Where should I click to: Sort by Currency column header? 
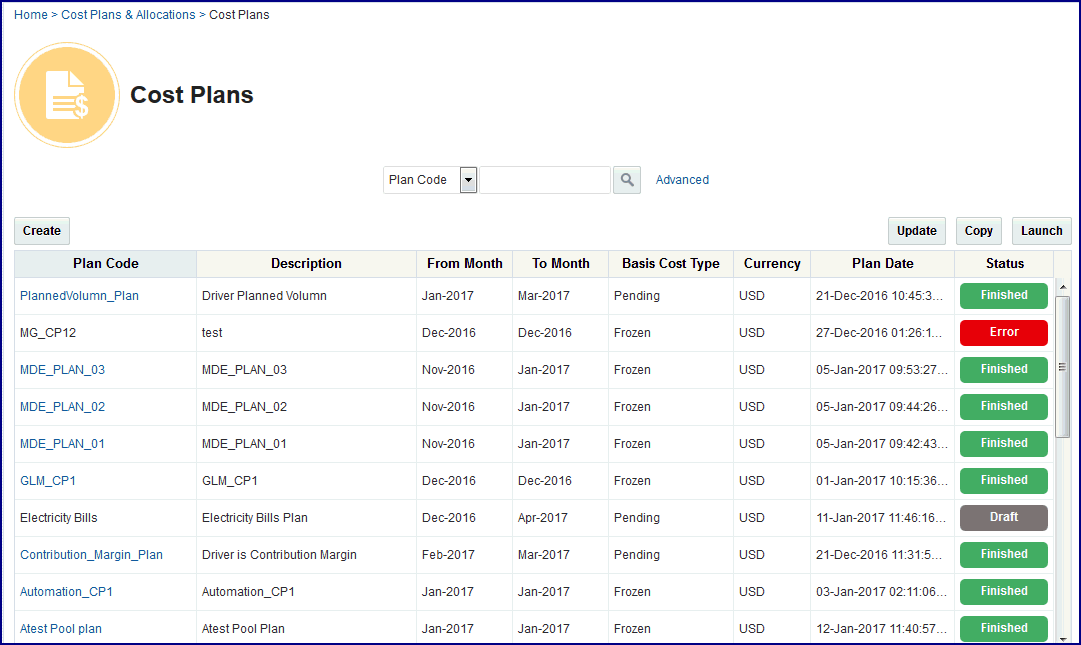coord(772,264)
